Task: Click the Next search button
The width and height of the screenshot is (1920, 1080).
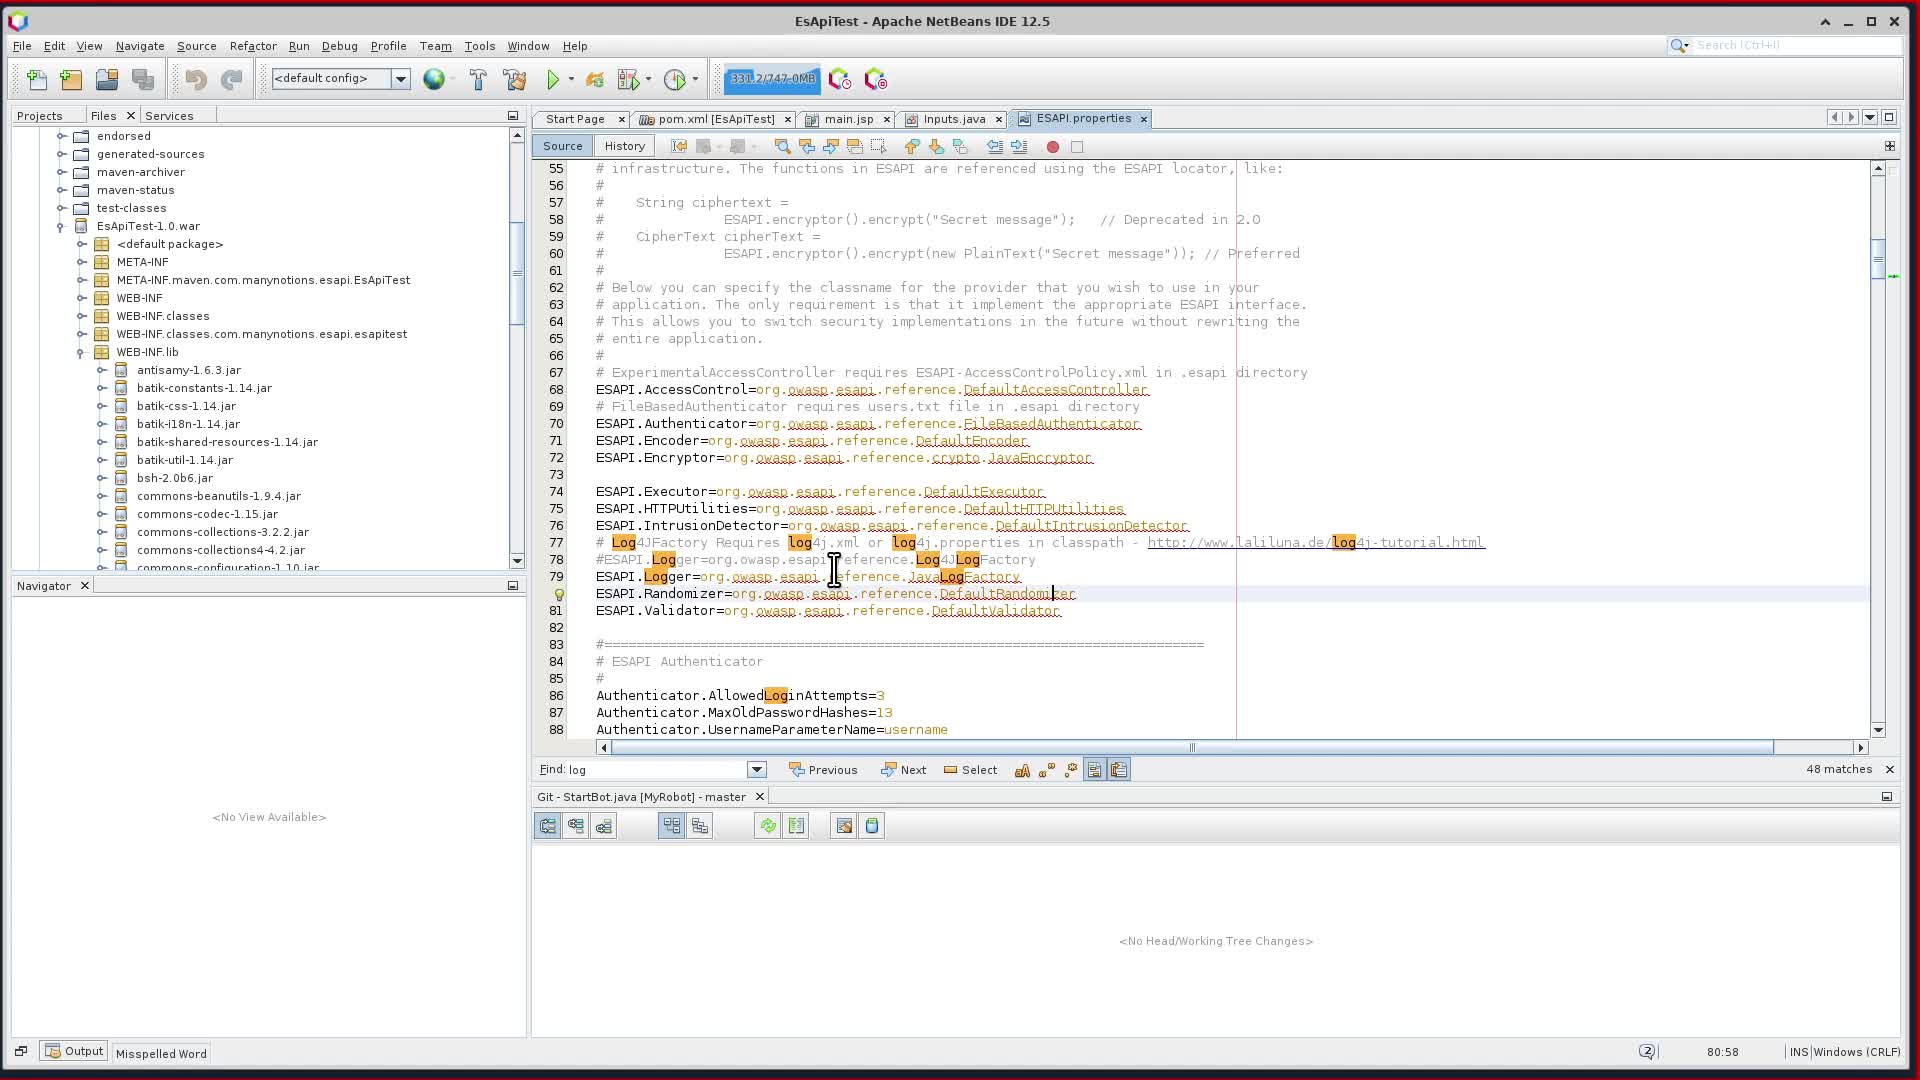Action: pyautogui.click(x=903, y=769)
